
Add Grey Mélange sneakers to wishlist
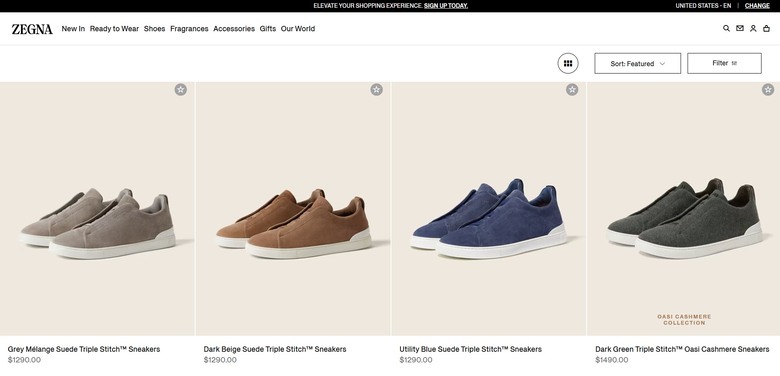point(181,90)
